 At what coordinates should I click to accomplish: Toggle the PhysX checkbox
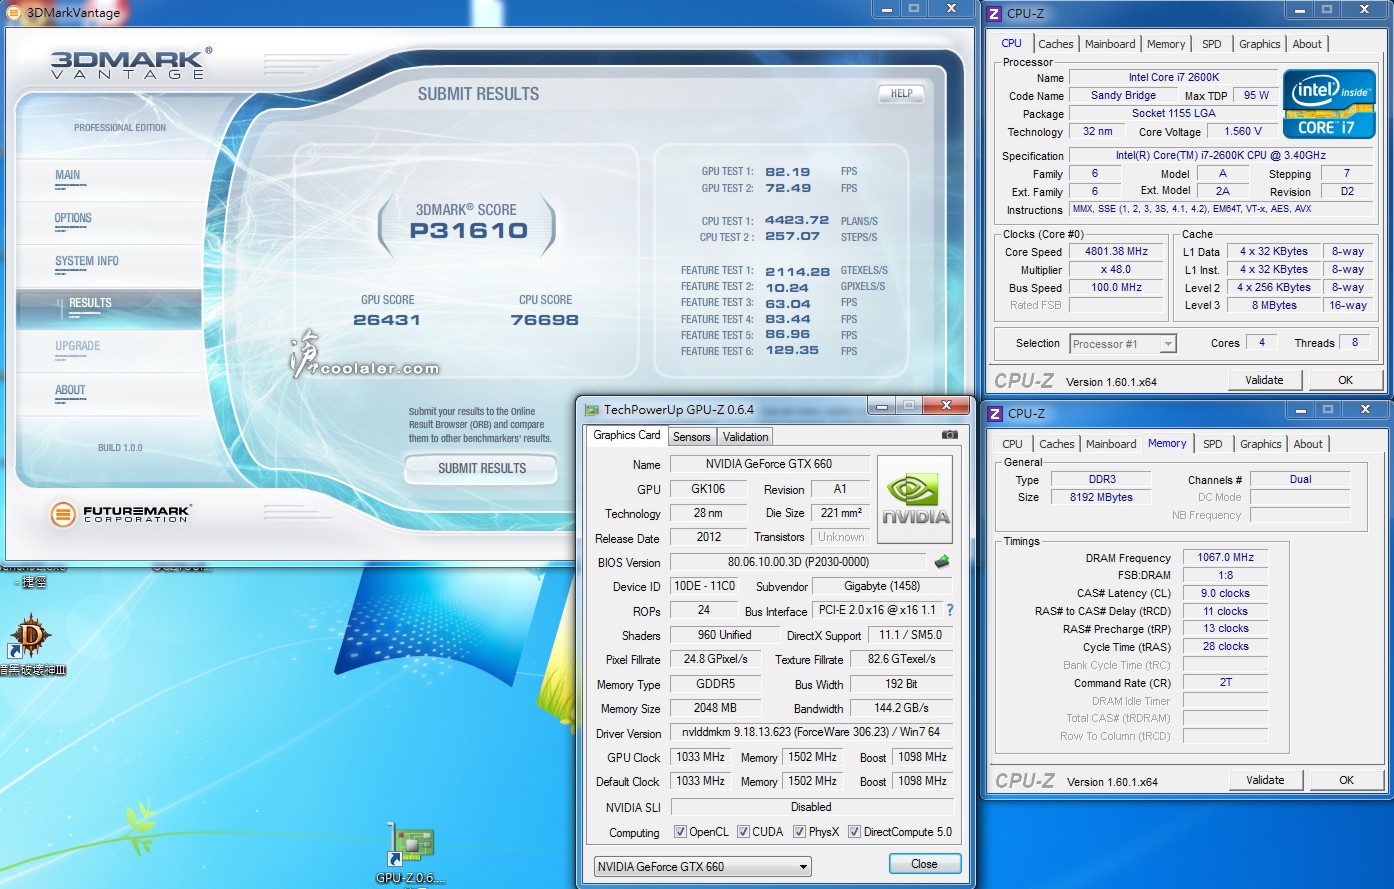[x=799, y=831]
